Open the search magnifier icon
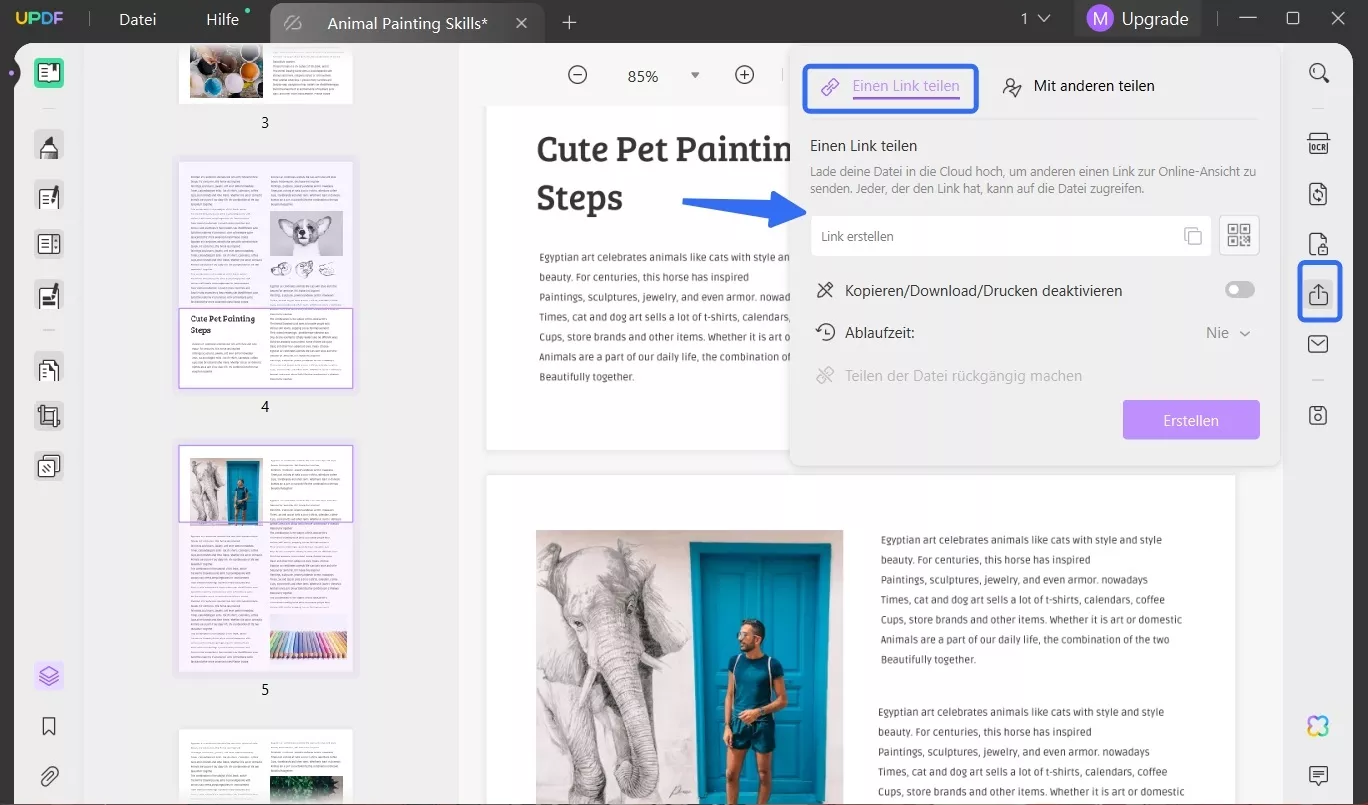 coord(1319,73)
